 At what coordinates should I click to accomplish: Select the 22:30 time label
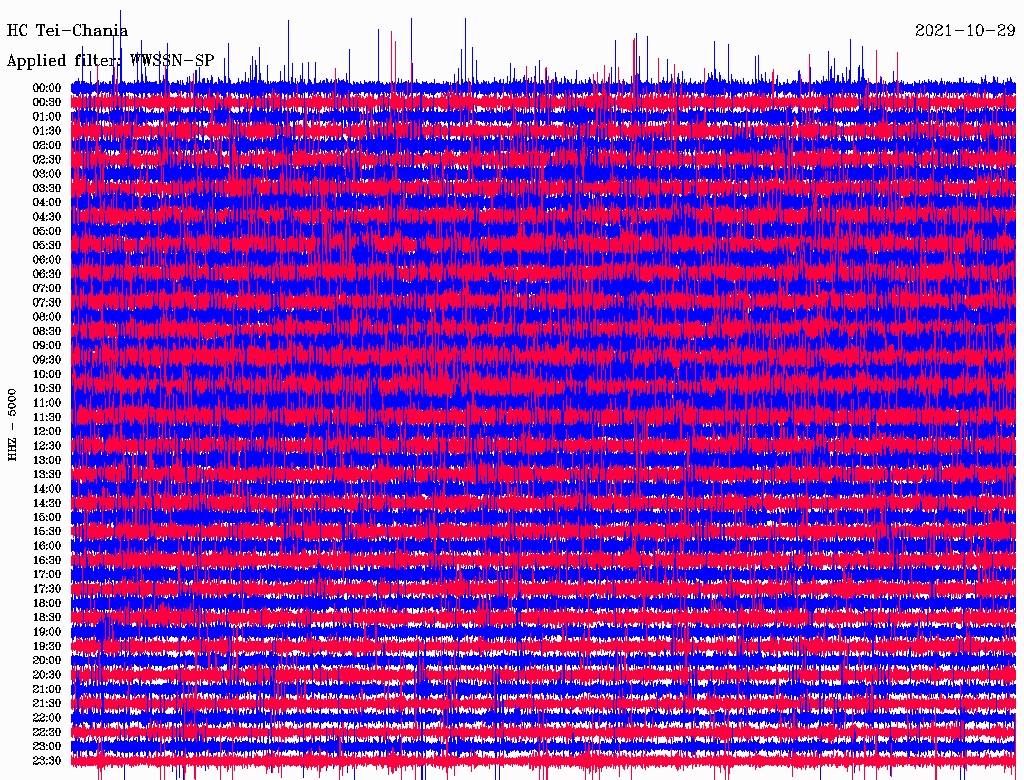47,732
